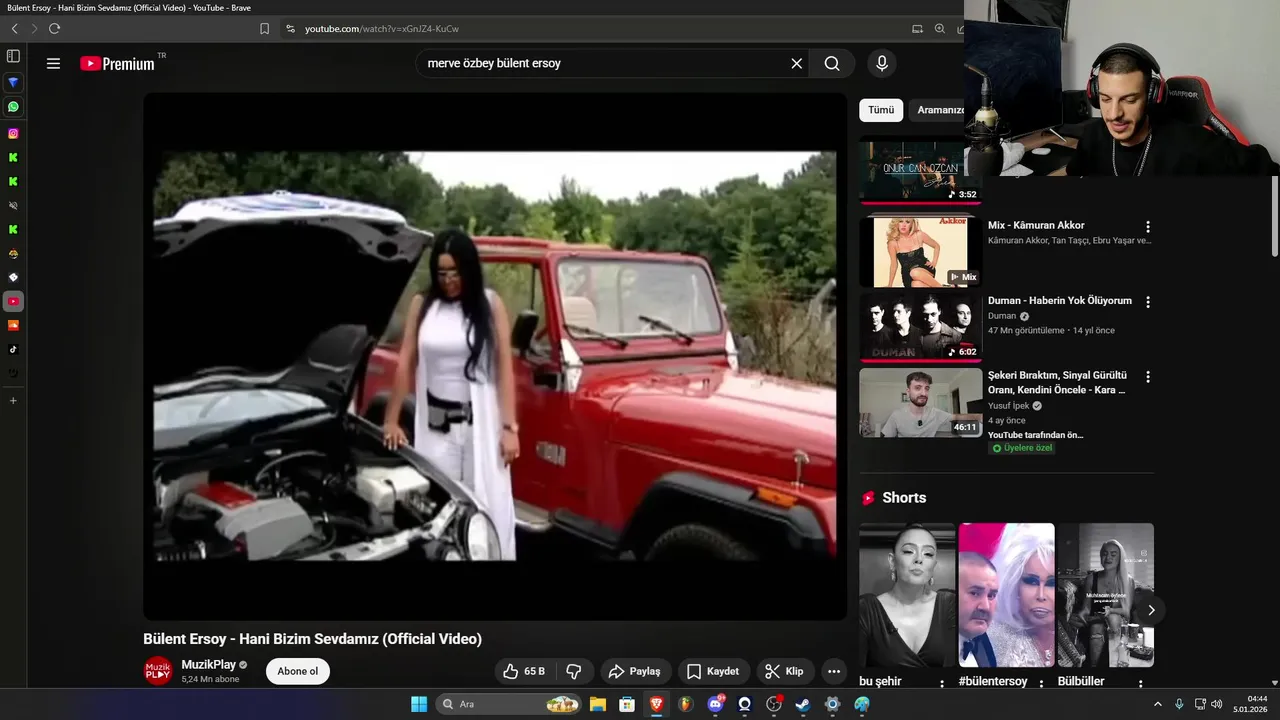Open the MuzikPlay channel name link
Viewport: 1280px width, 720px height.
[x=208, y=664]
